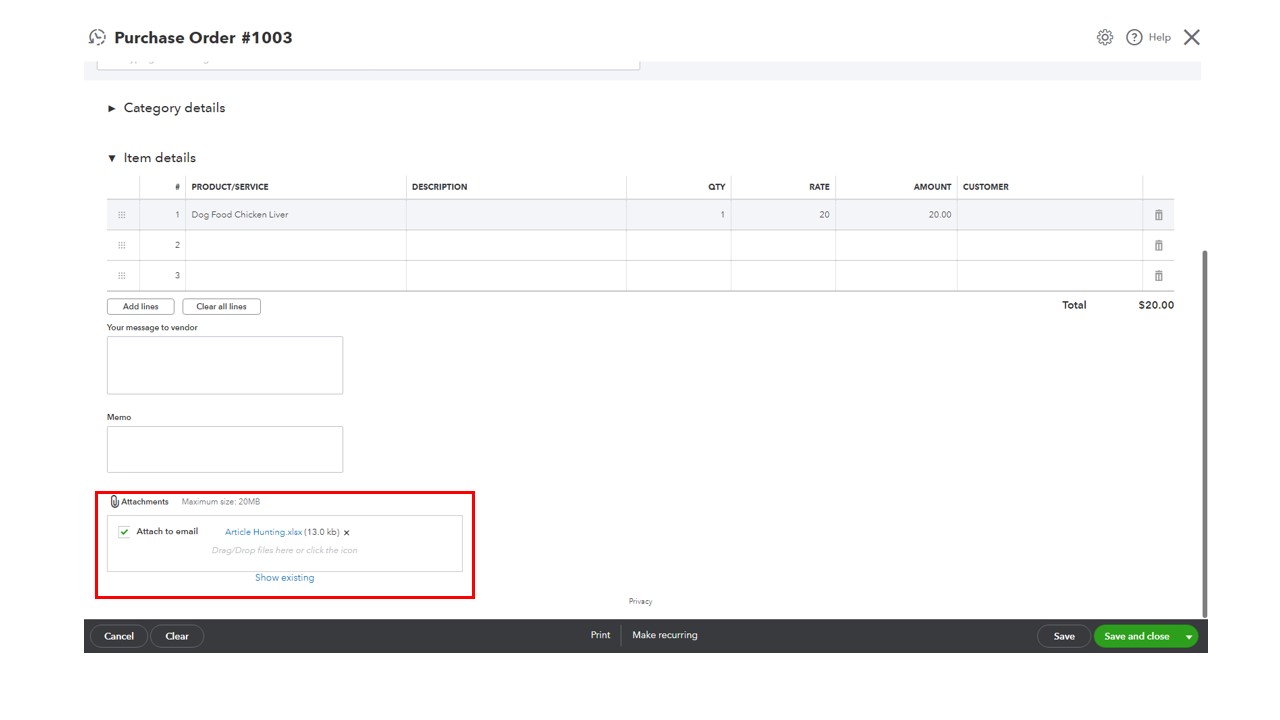The image size is (1280, 720).
Task: Click the drag handle on line 2
Action: (x=121, y=244)
